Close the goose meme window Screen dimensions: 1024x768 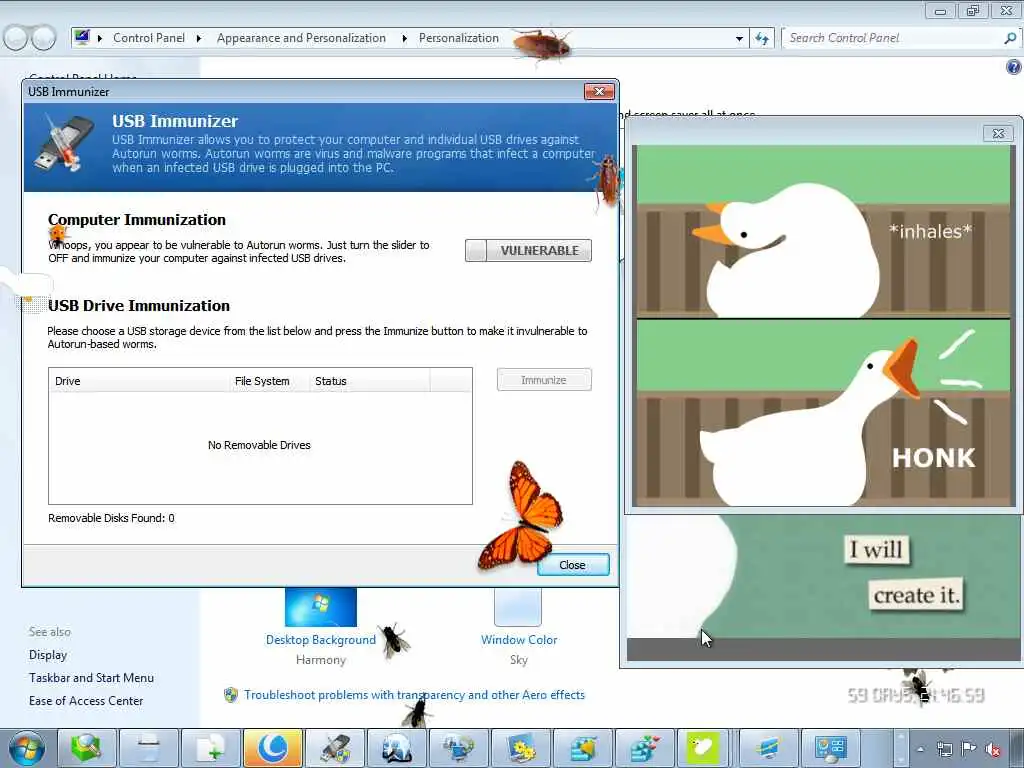pos(998,133)
